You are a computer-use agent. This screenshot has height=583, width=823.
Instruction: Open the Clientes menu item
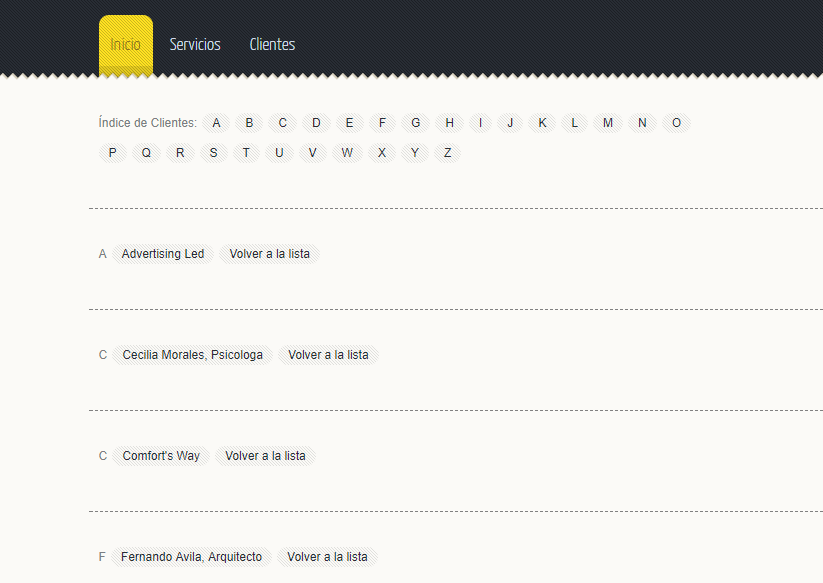(272, 45)
